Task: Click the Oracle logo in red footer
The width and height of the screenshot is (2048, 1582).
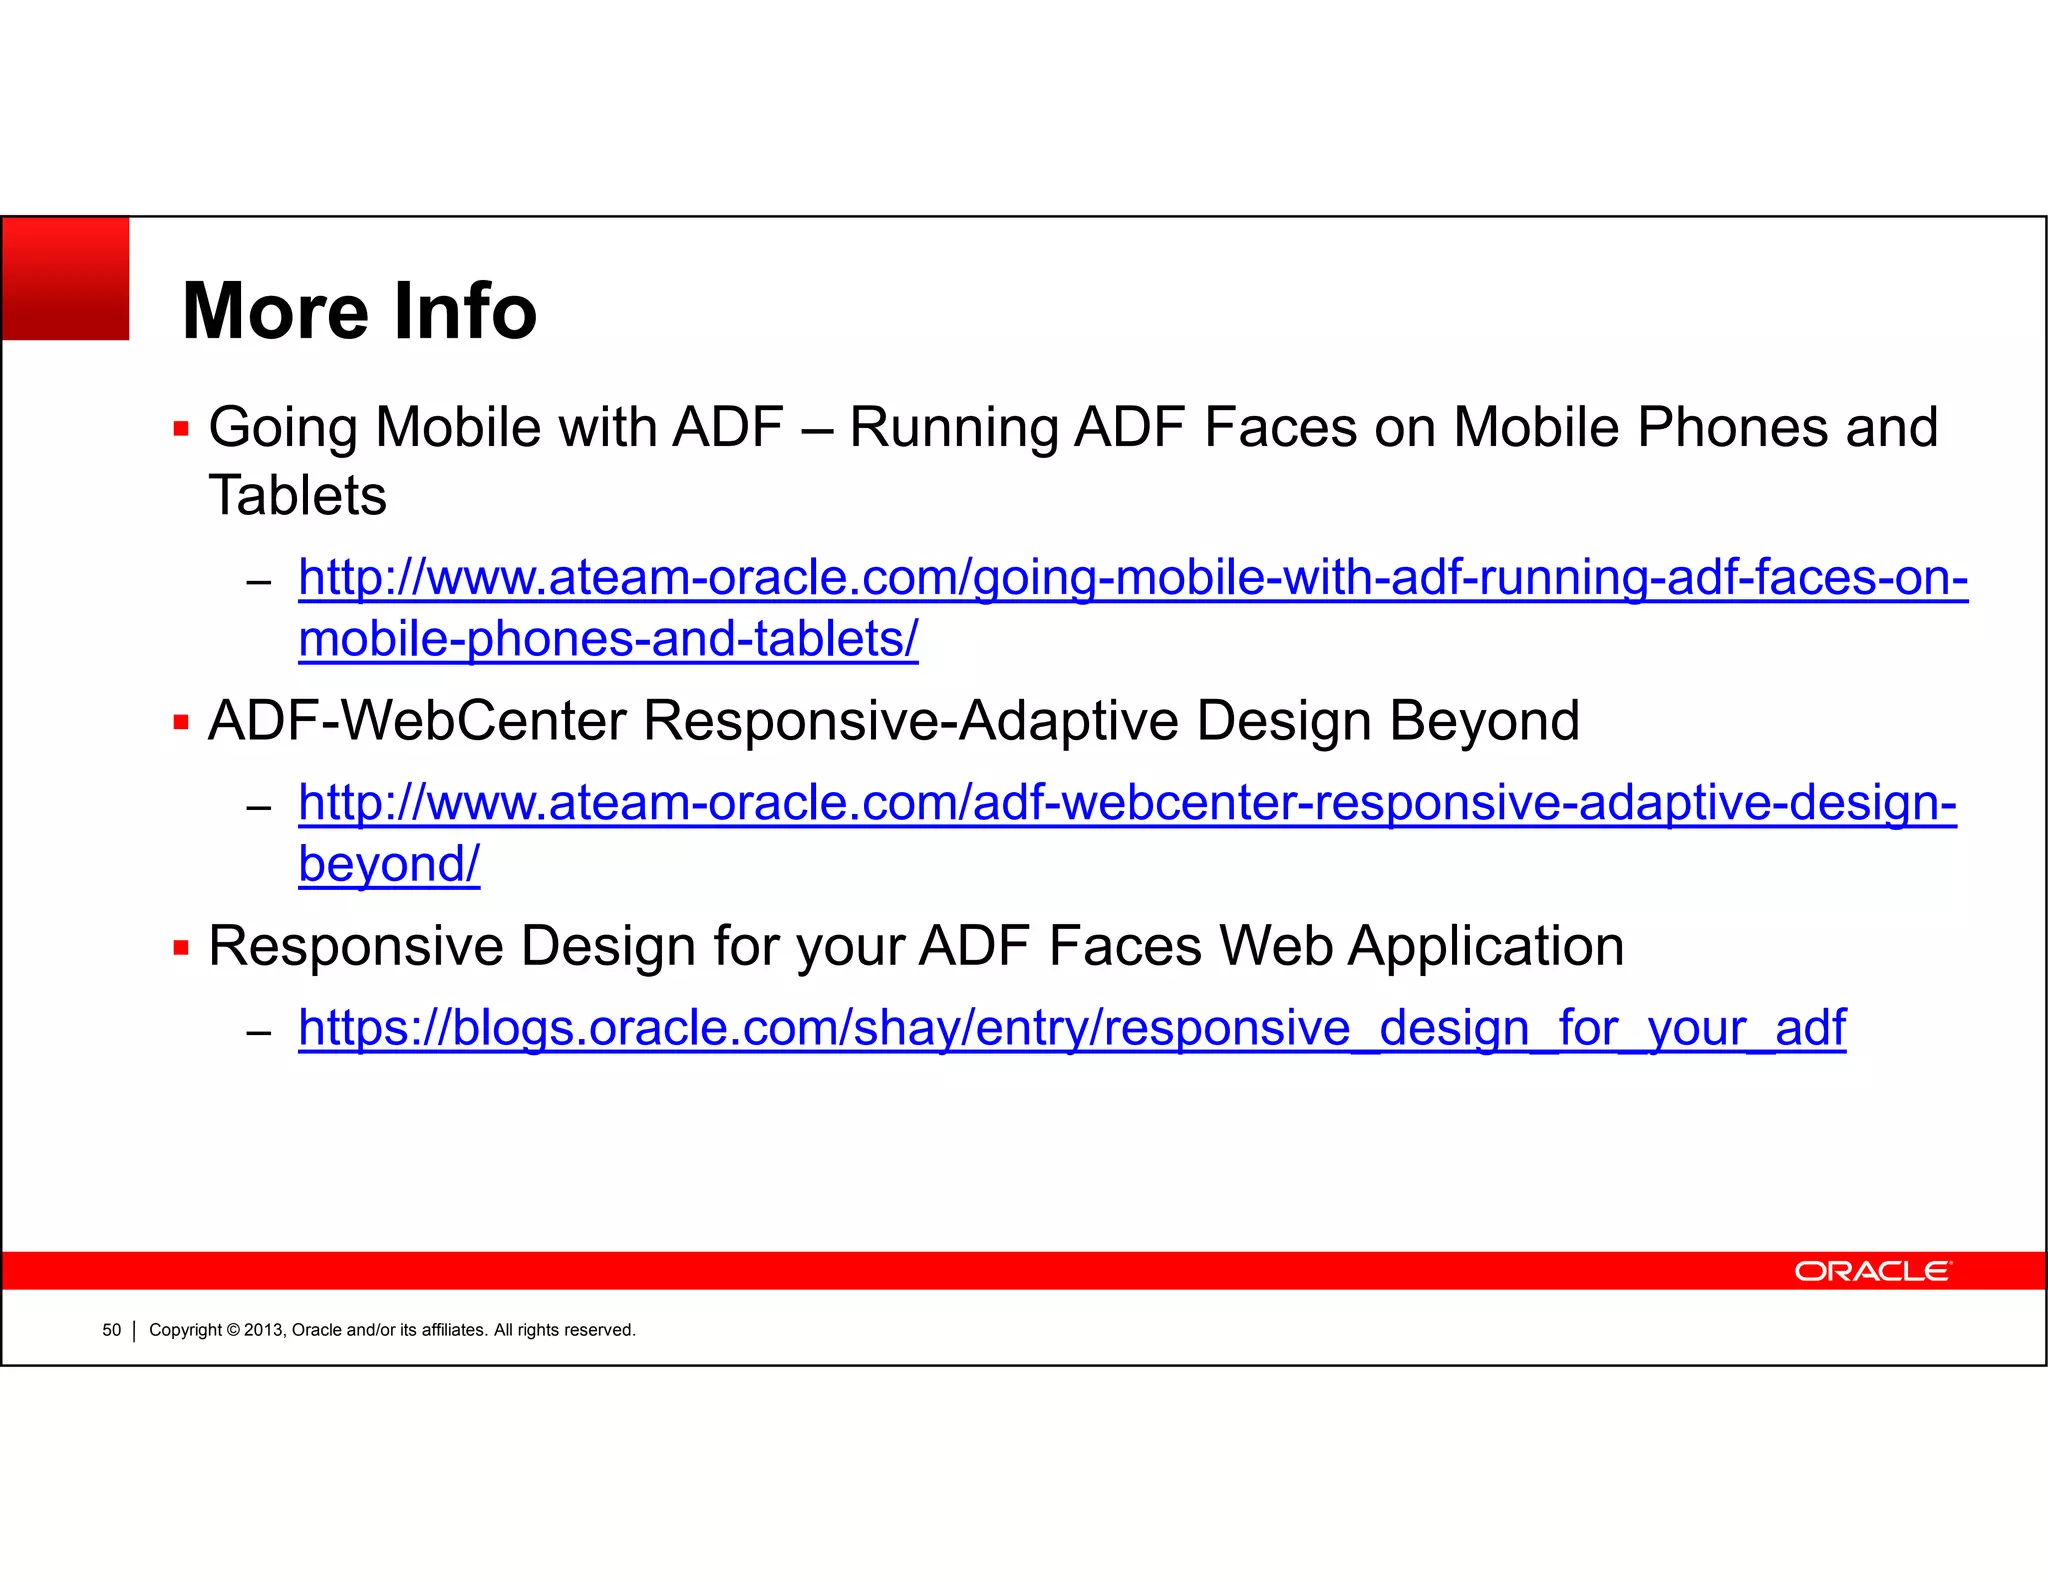Action: pyautogui.click(x=1873, y=1271)
